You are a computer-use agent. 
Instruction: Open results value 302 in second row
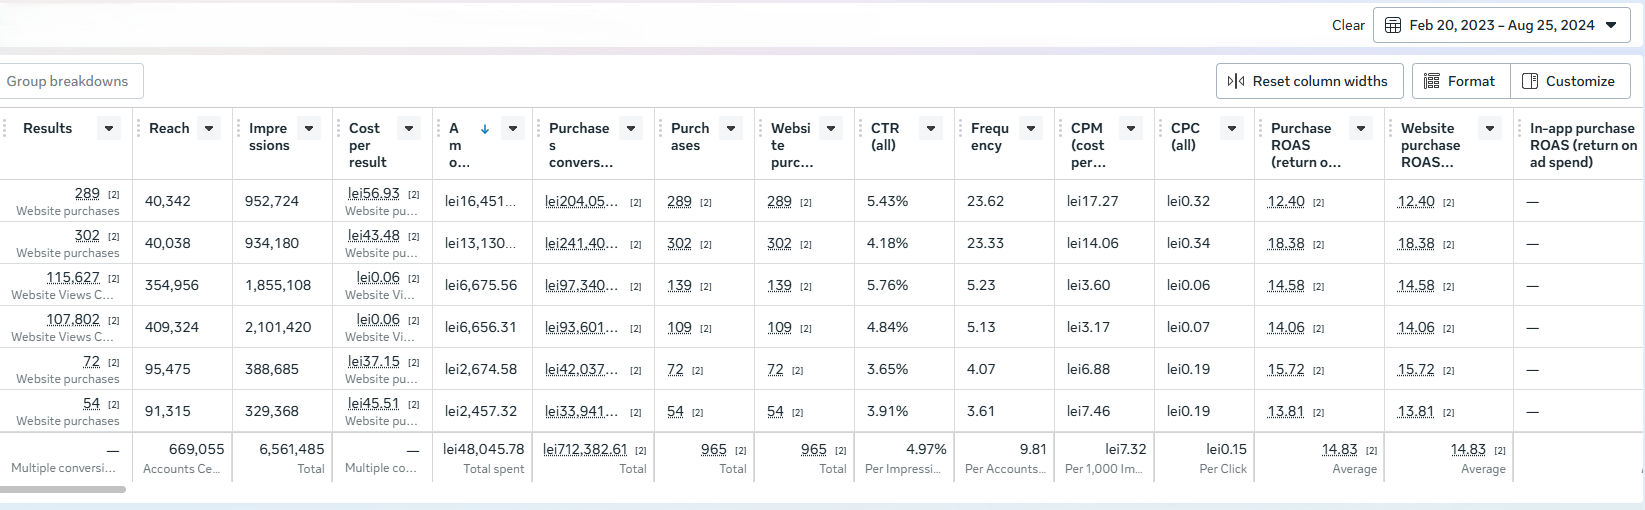[x=87, y=235]
